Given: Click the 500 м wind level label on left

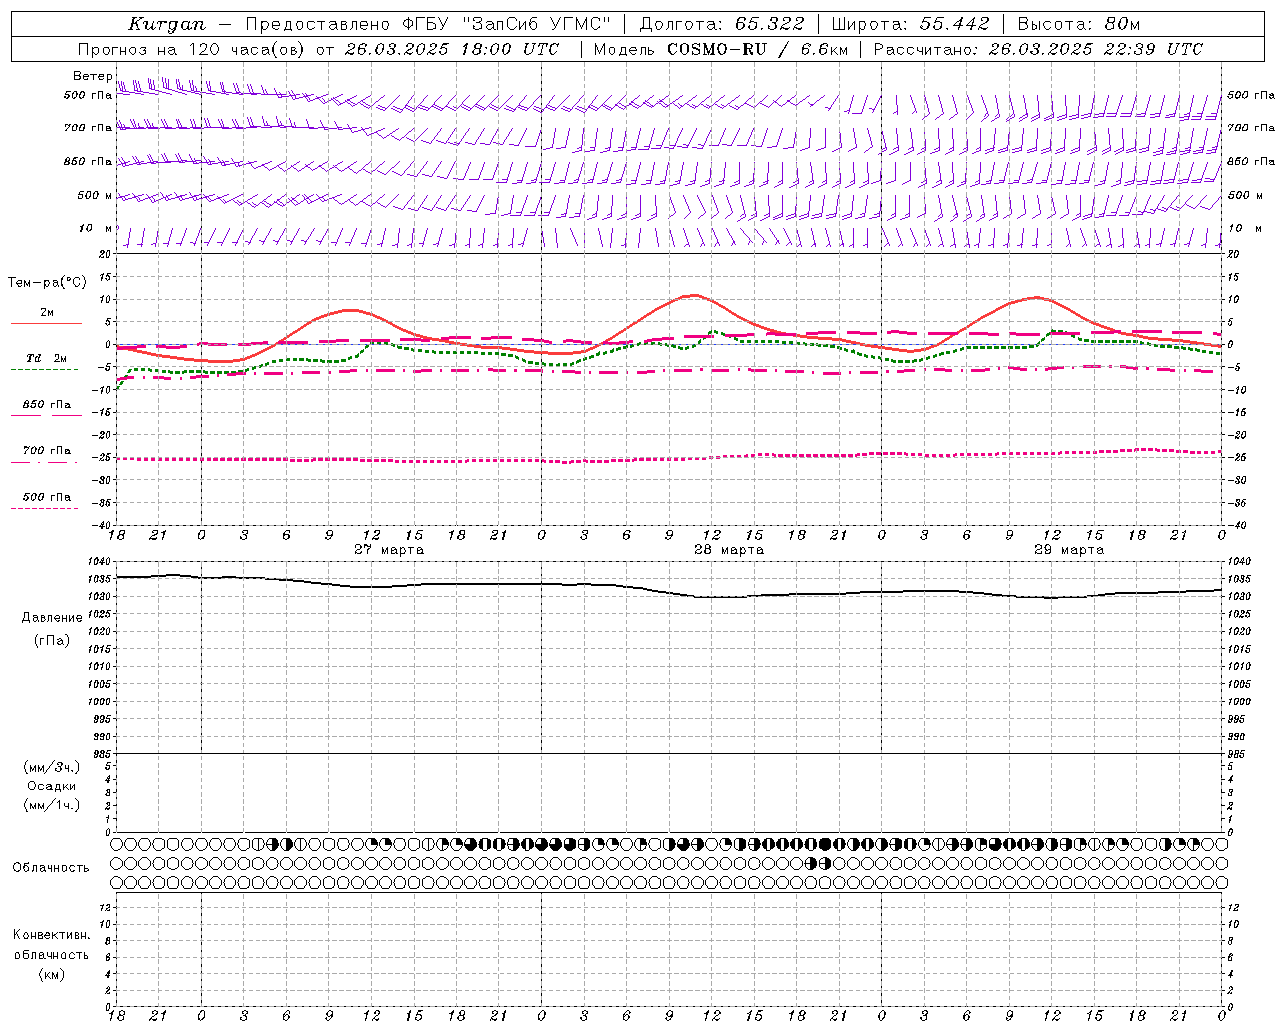Looking at the screenshot, I should 95,196.
